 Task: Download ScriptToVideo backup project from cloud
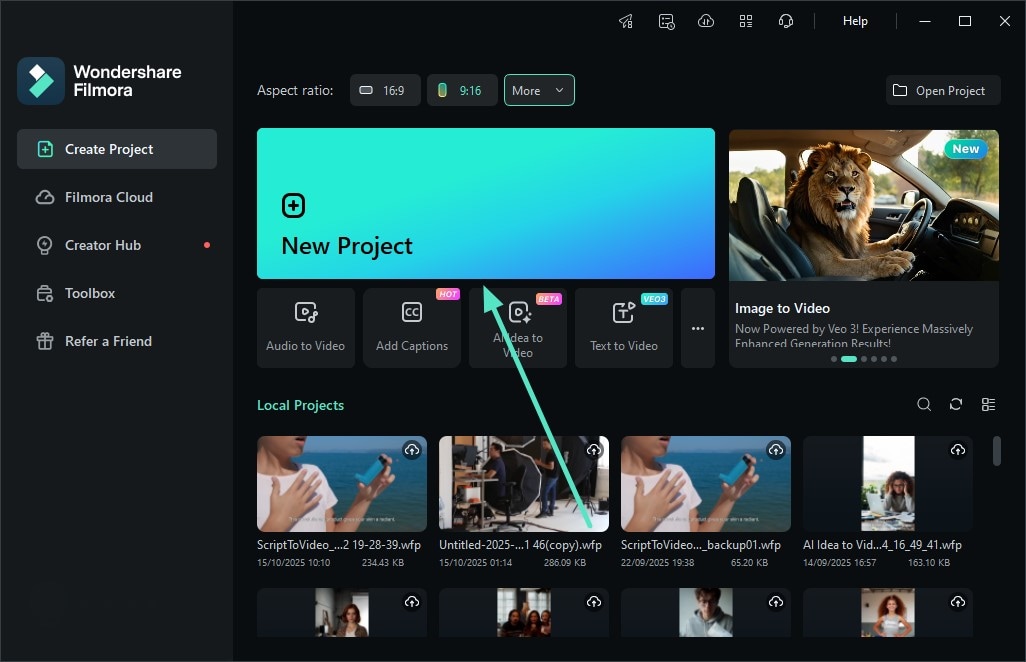pyautogui.click(x=776, y=450)
